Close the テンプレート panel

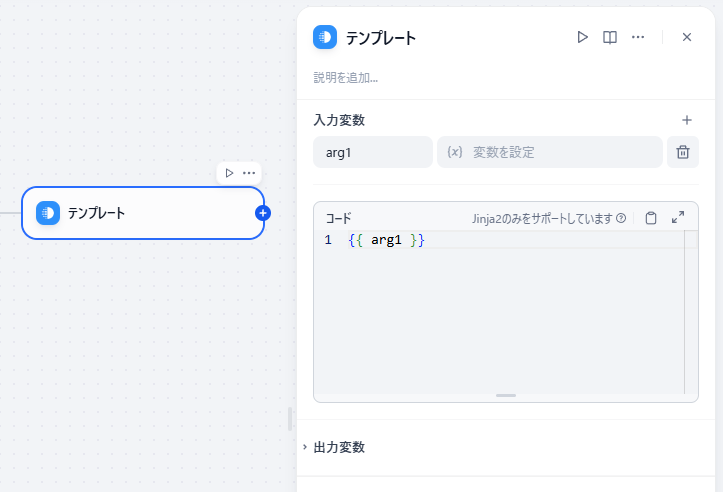[x=687, y=37]
